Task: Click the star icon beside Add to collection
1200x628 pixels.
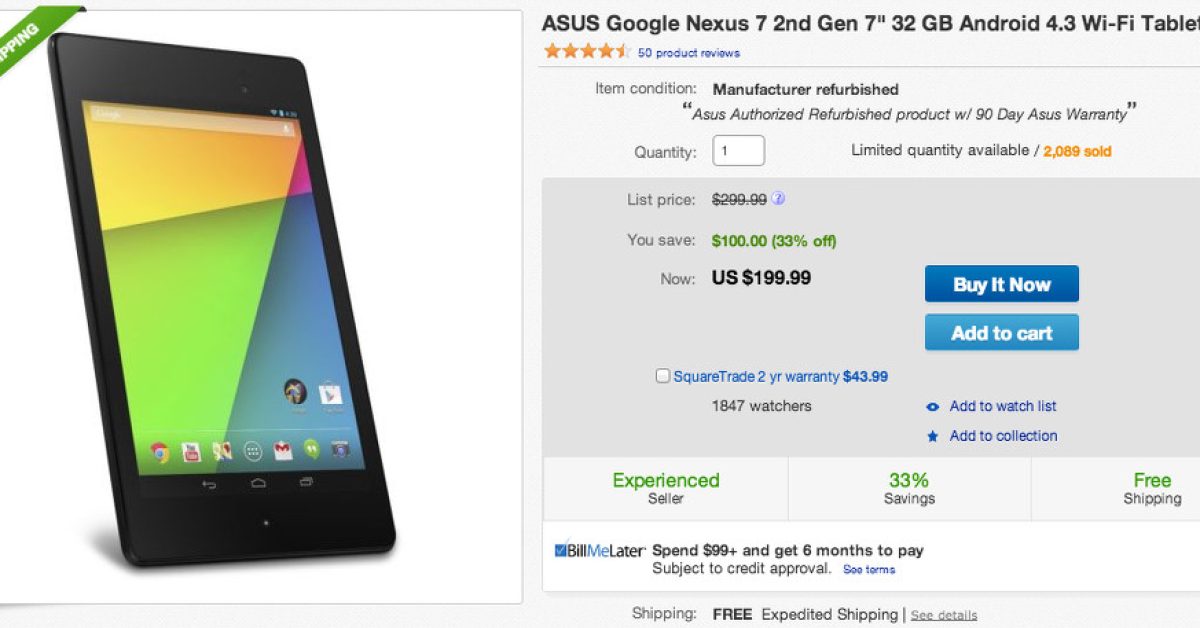Action: [x=933, y=437]
